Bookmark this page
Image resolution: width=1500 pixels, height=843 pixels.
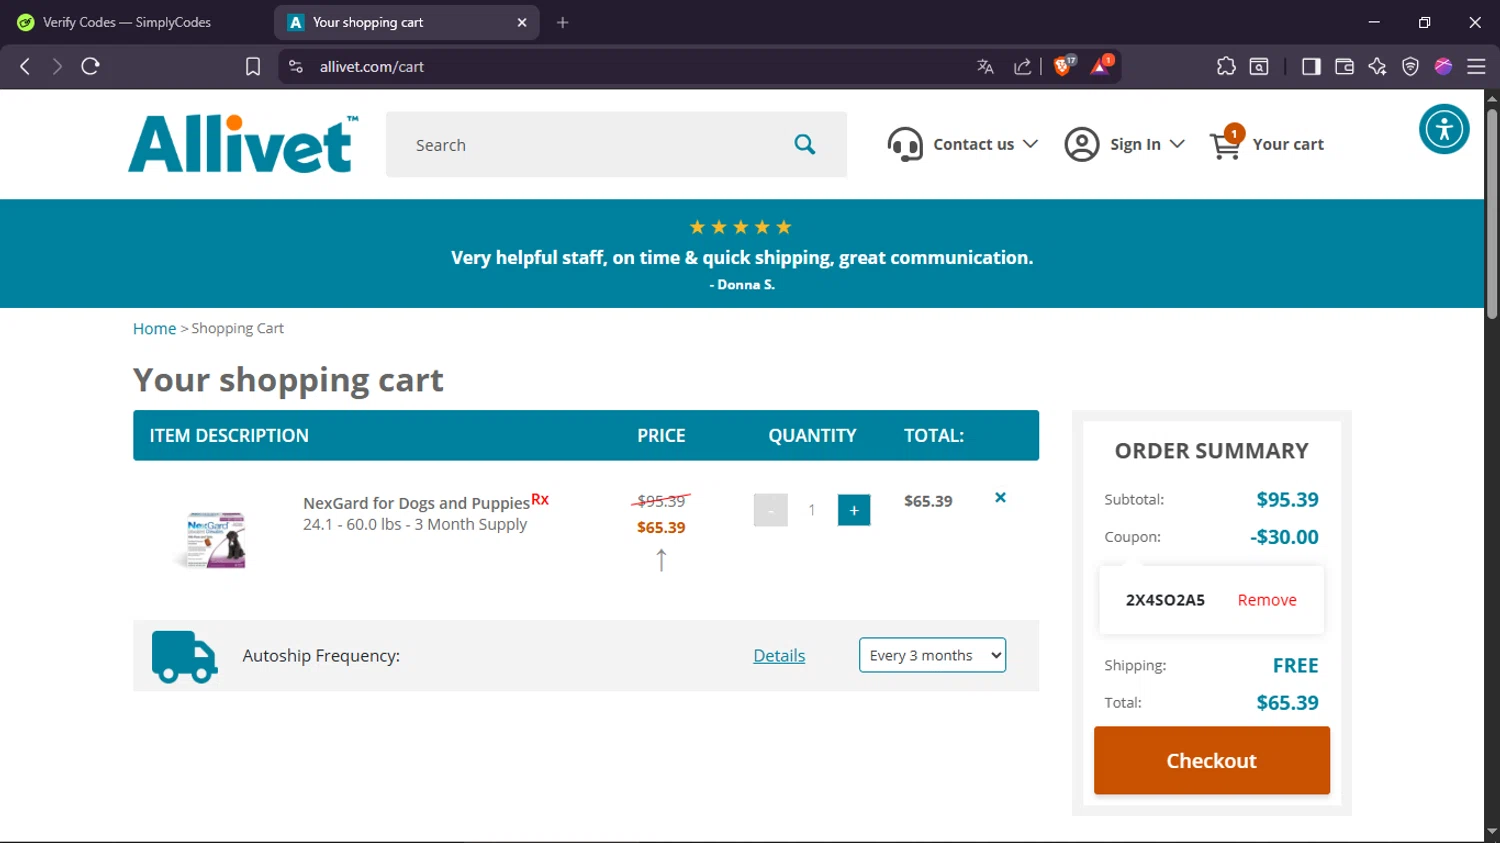pyautogui.click(x=253, y=66)
